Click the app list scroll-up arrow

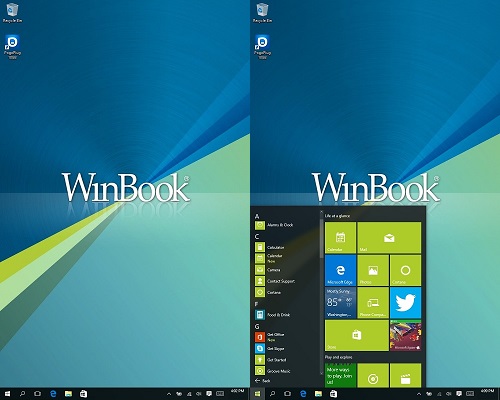pos(321,211)
